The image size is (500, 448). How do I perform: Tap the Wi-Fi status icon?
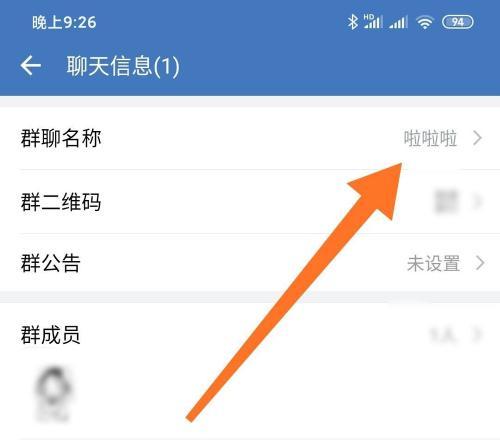(x=425, y=23)
